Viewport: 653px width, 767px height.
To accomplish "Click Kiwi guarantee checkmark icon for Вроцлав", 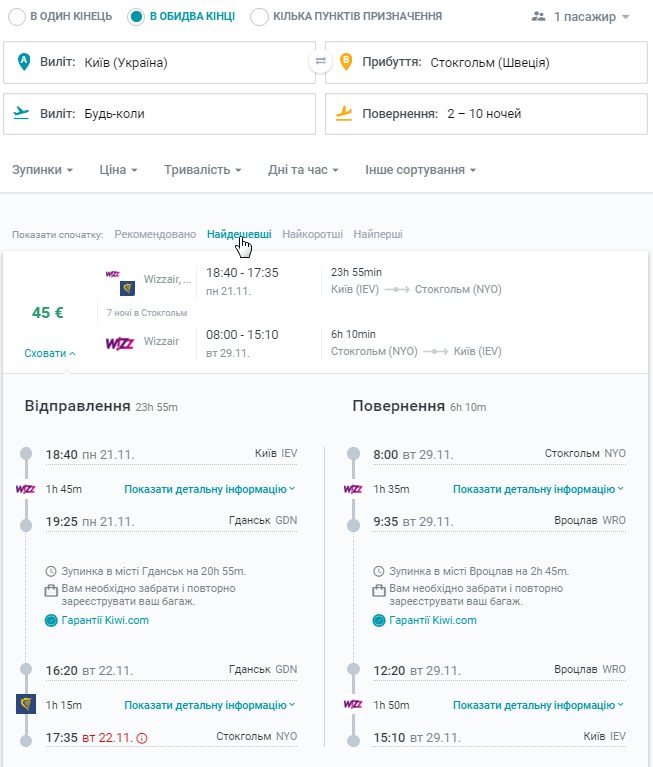I will pyautogui.click(x=379, y=621).
